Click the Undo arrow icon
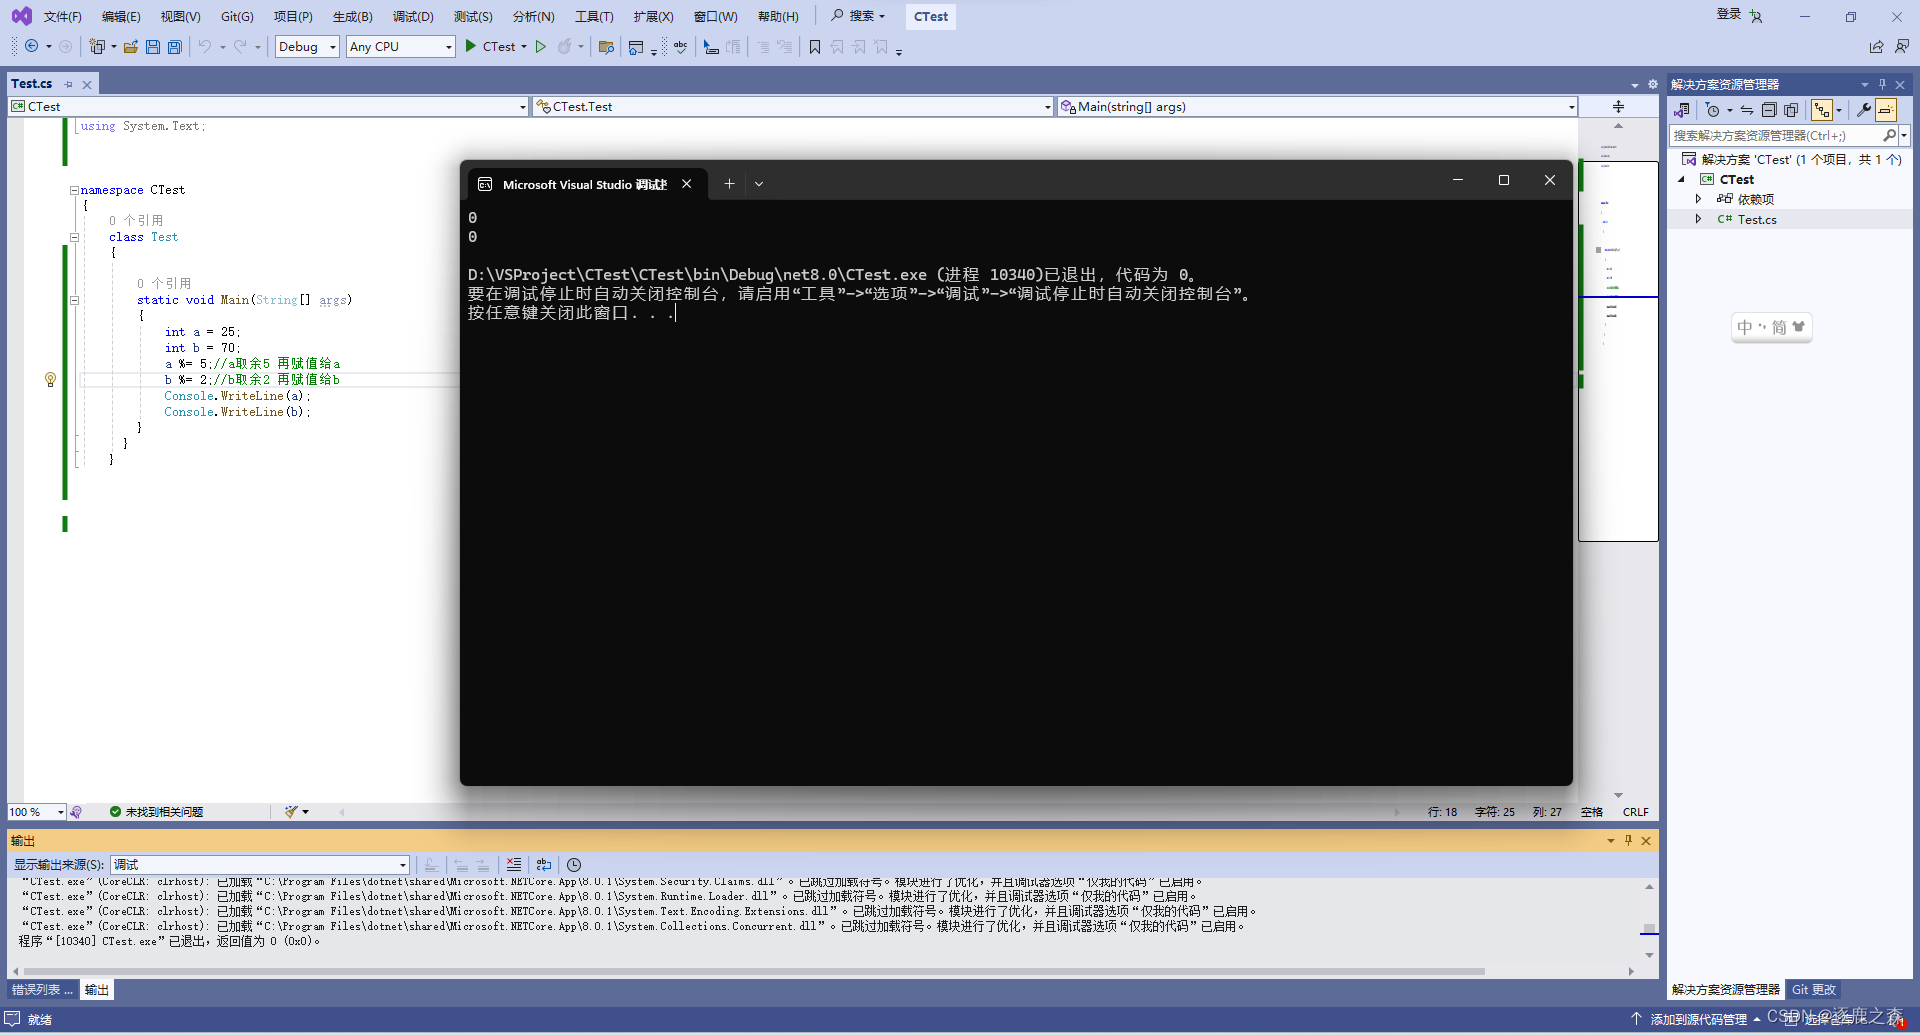The height and width of the screenshot is (1035, 1920). click(205, 47)
